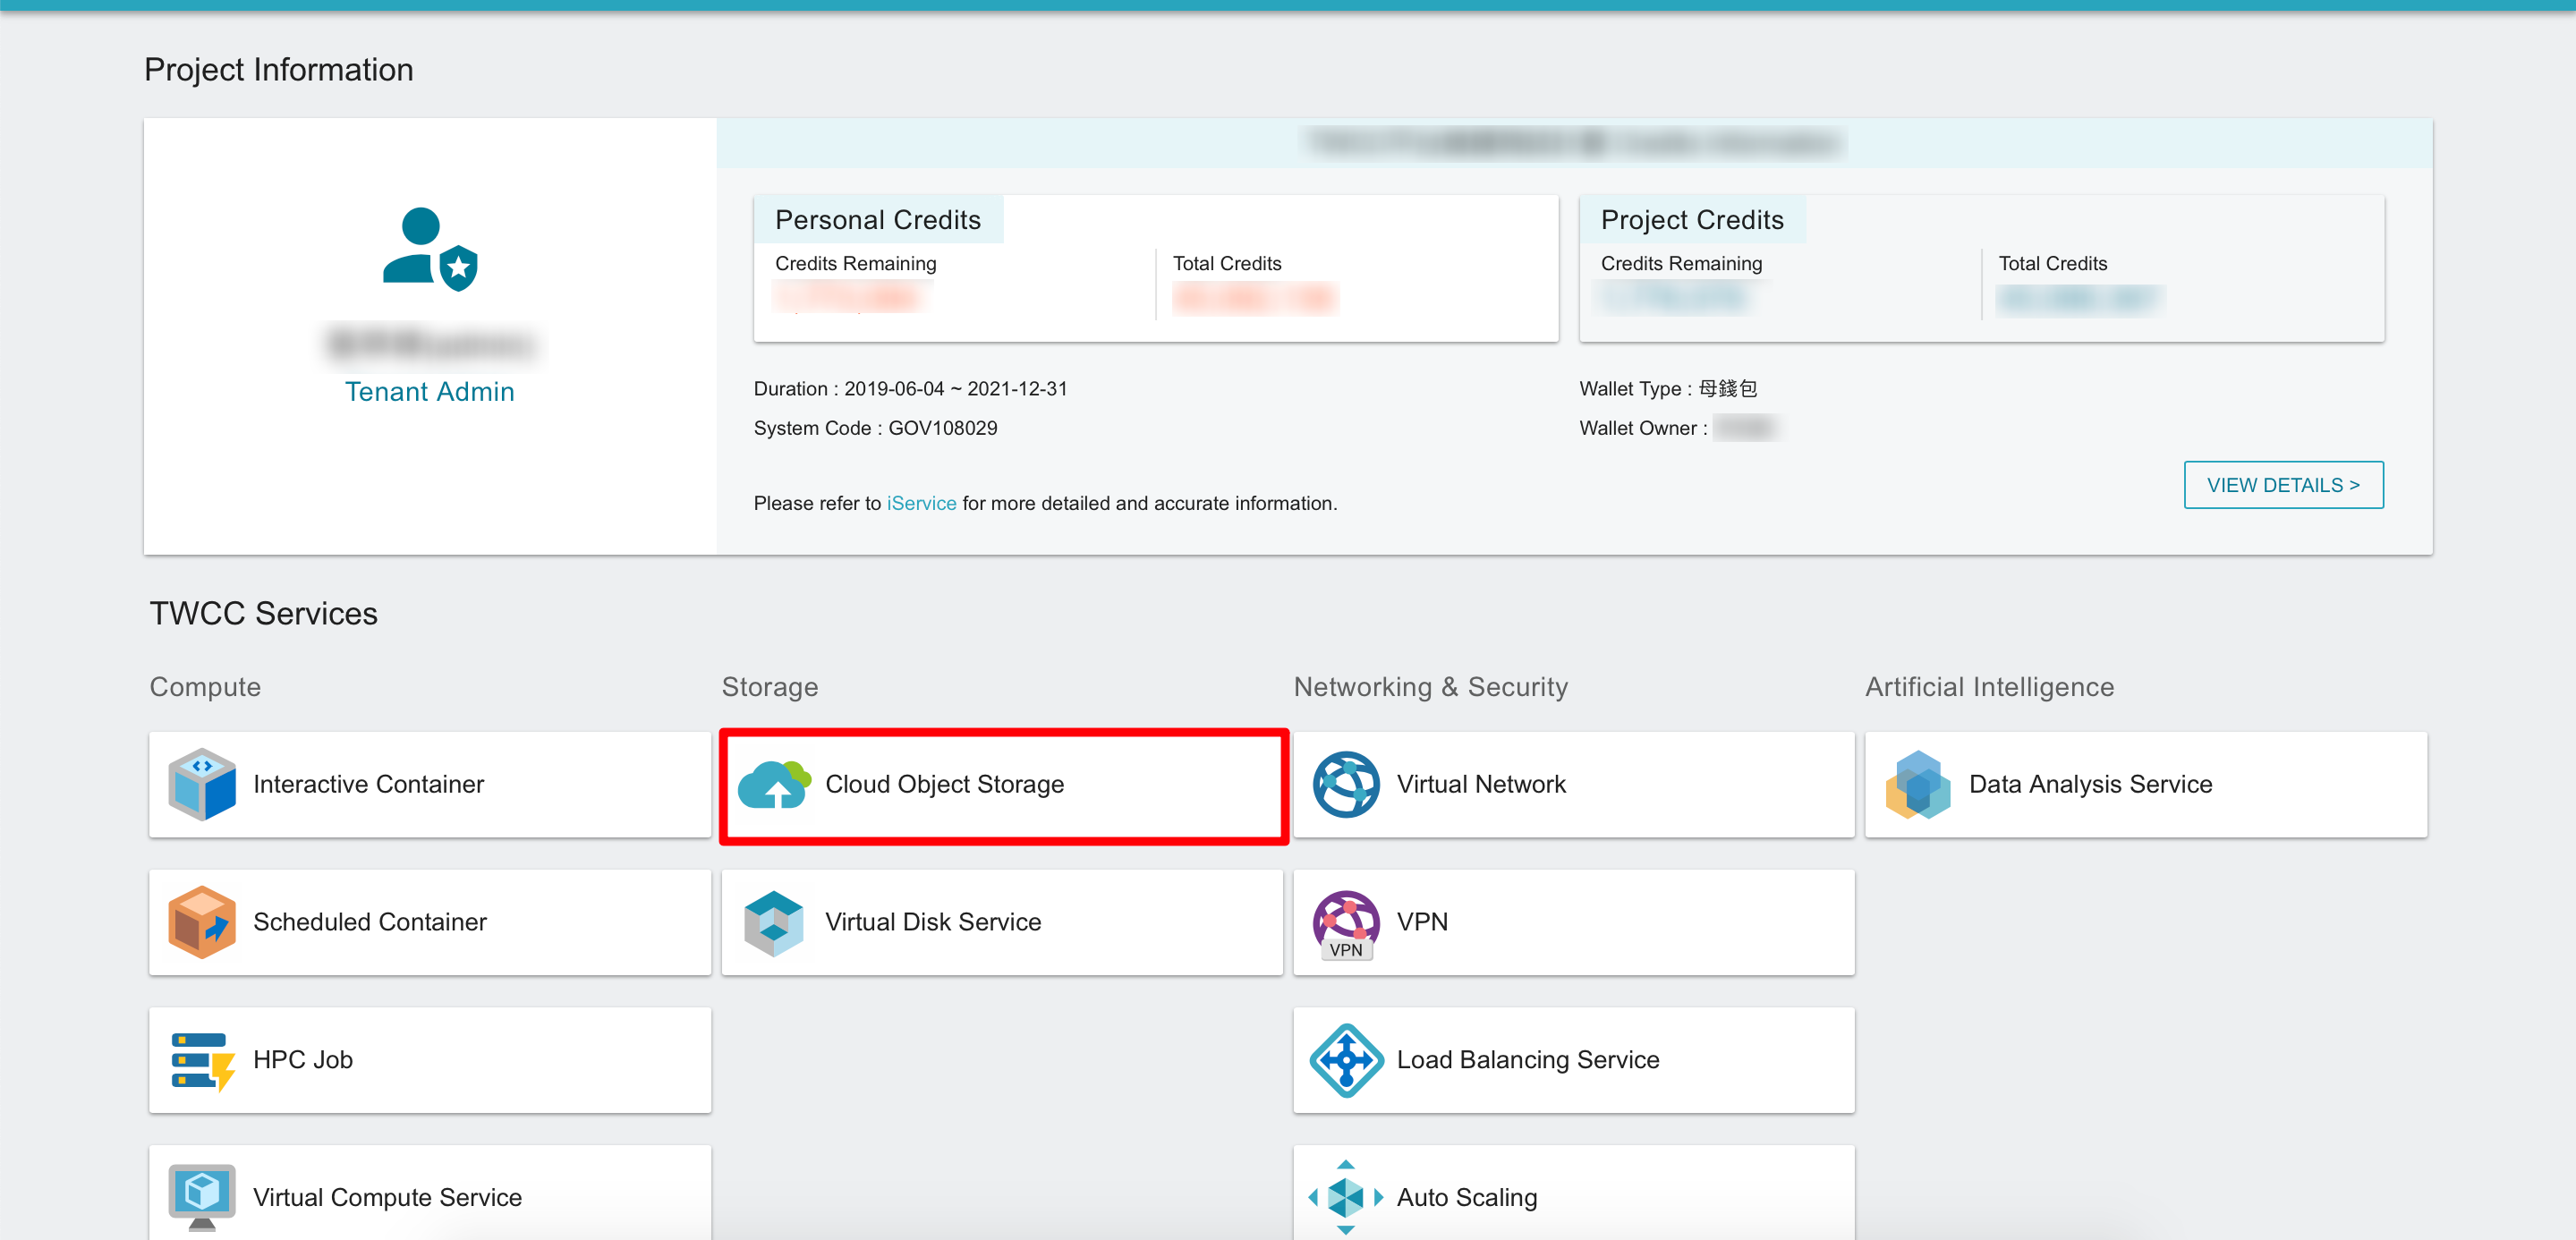Click the Virtual Compute Service monitor icon
Screen dimensions: 2576x1240
click(x=202, y=1197)
